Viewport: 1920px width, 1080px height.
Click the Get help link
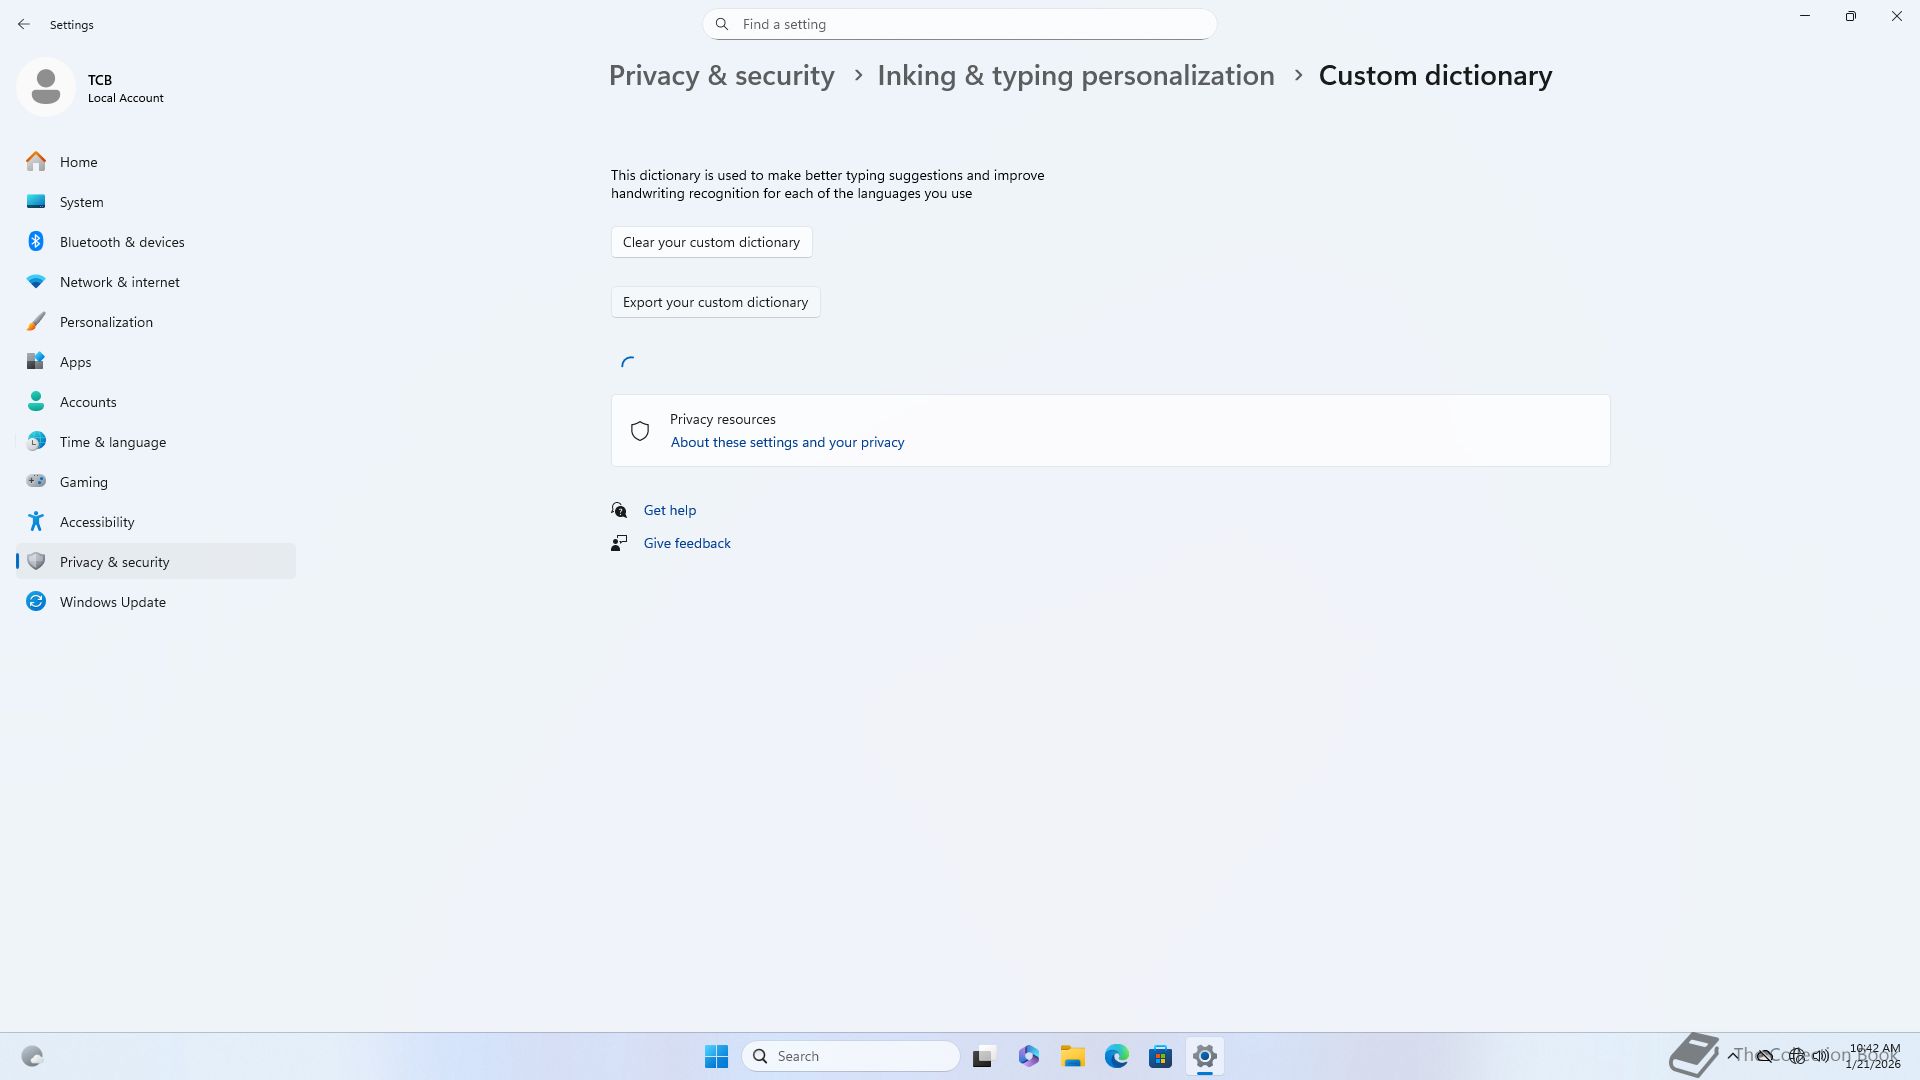click(x=669, y=510)
